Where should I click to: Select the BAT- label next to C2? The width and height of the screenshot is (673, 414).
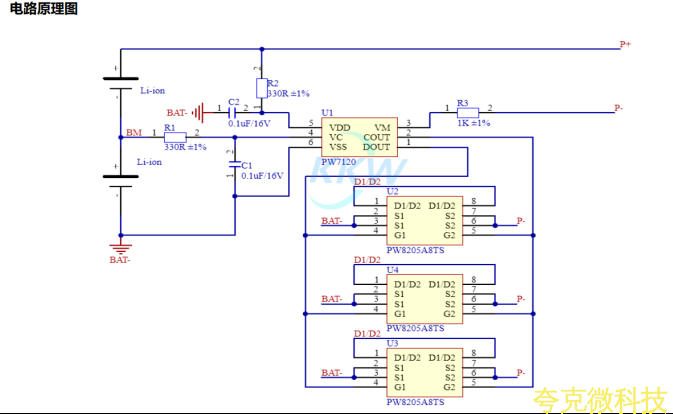(x=177, y=113)
